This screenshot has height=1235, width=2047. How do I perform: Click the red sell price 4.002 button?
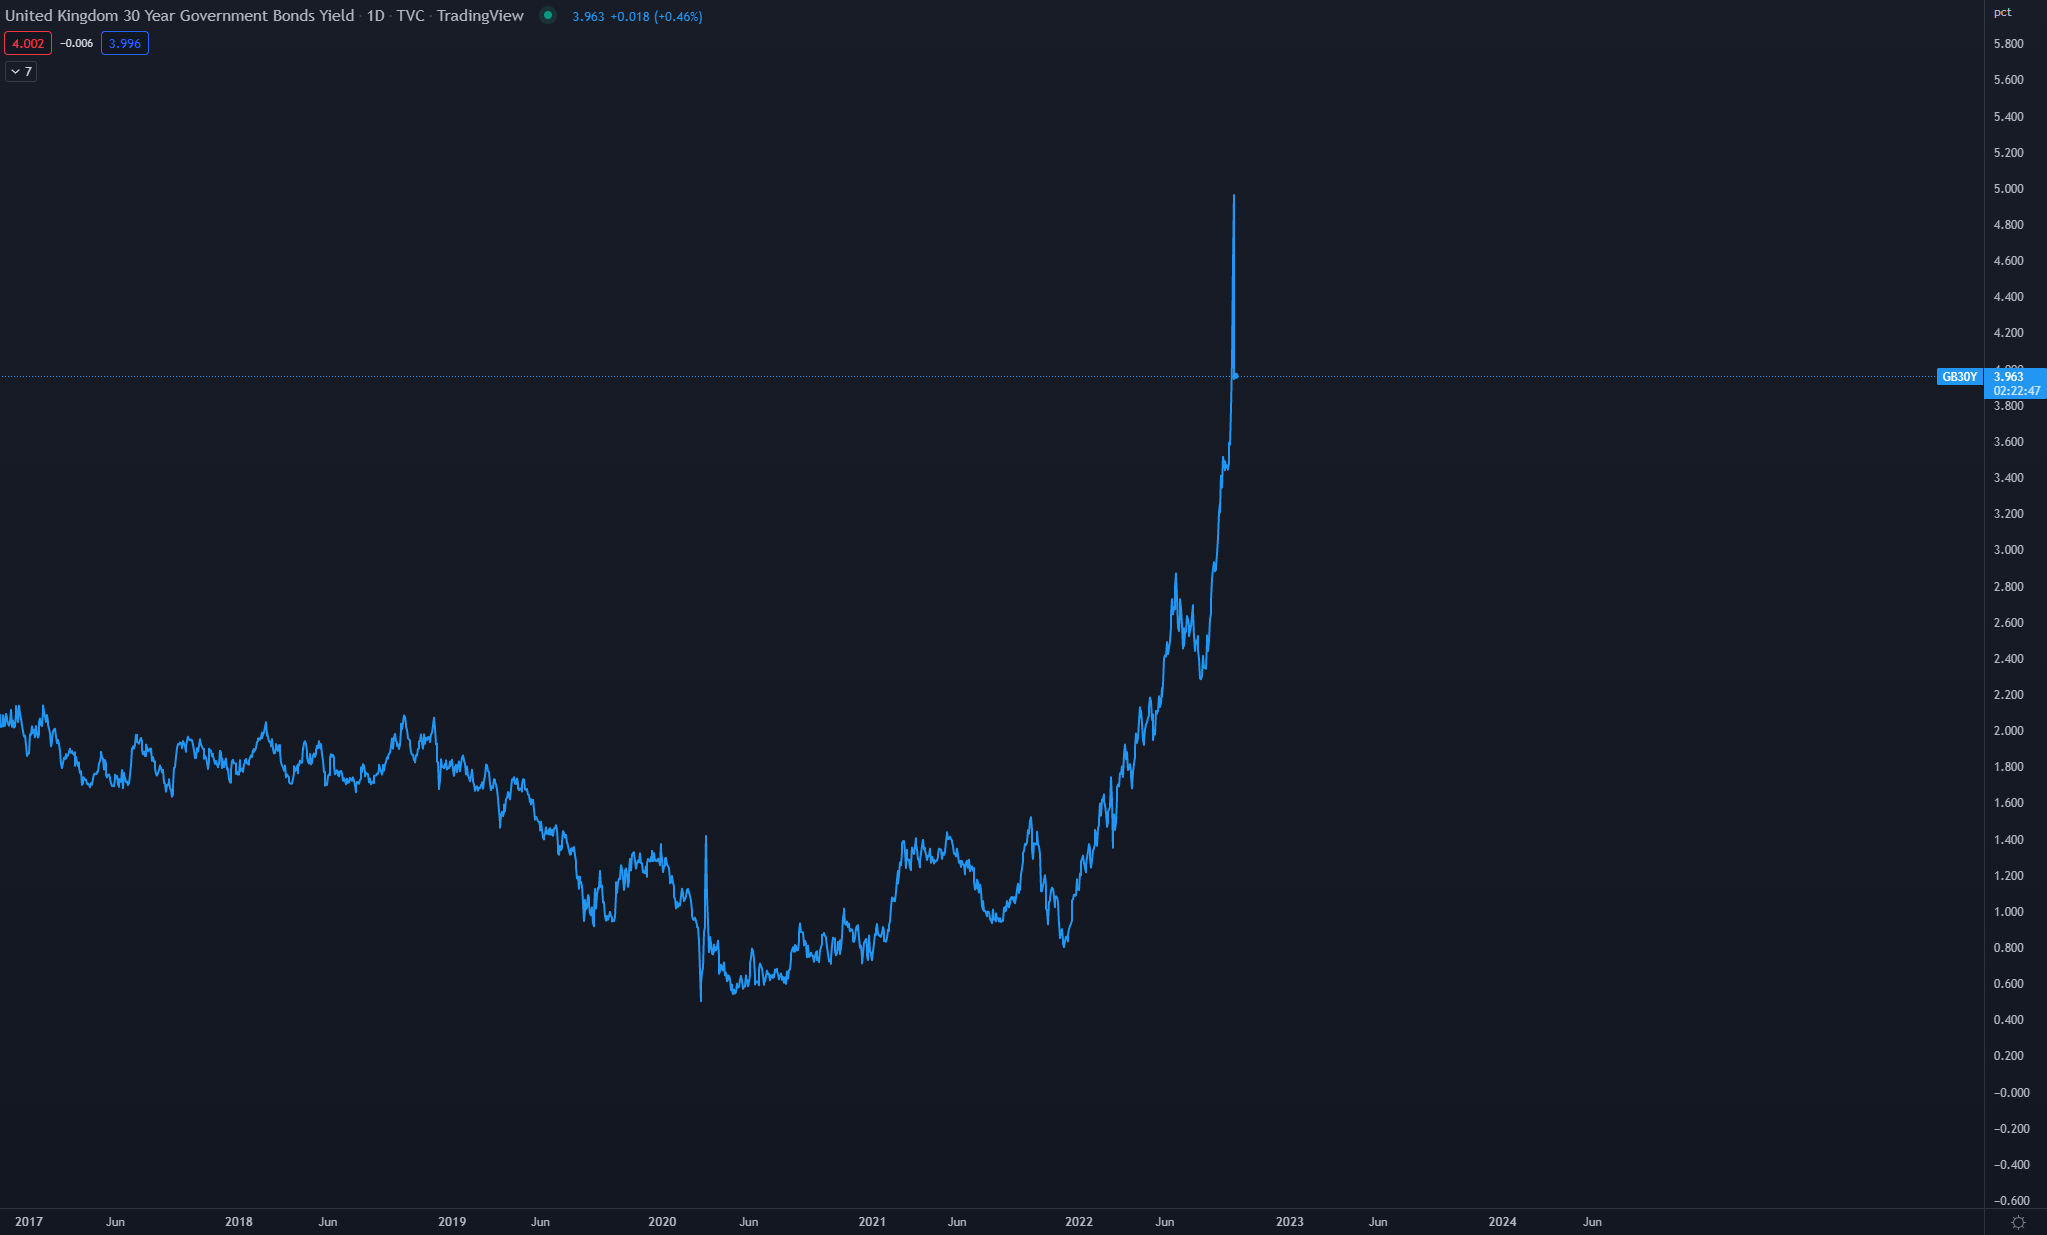point(28,43)
